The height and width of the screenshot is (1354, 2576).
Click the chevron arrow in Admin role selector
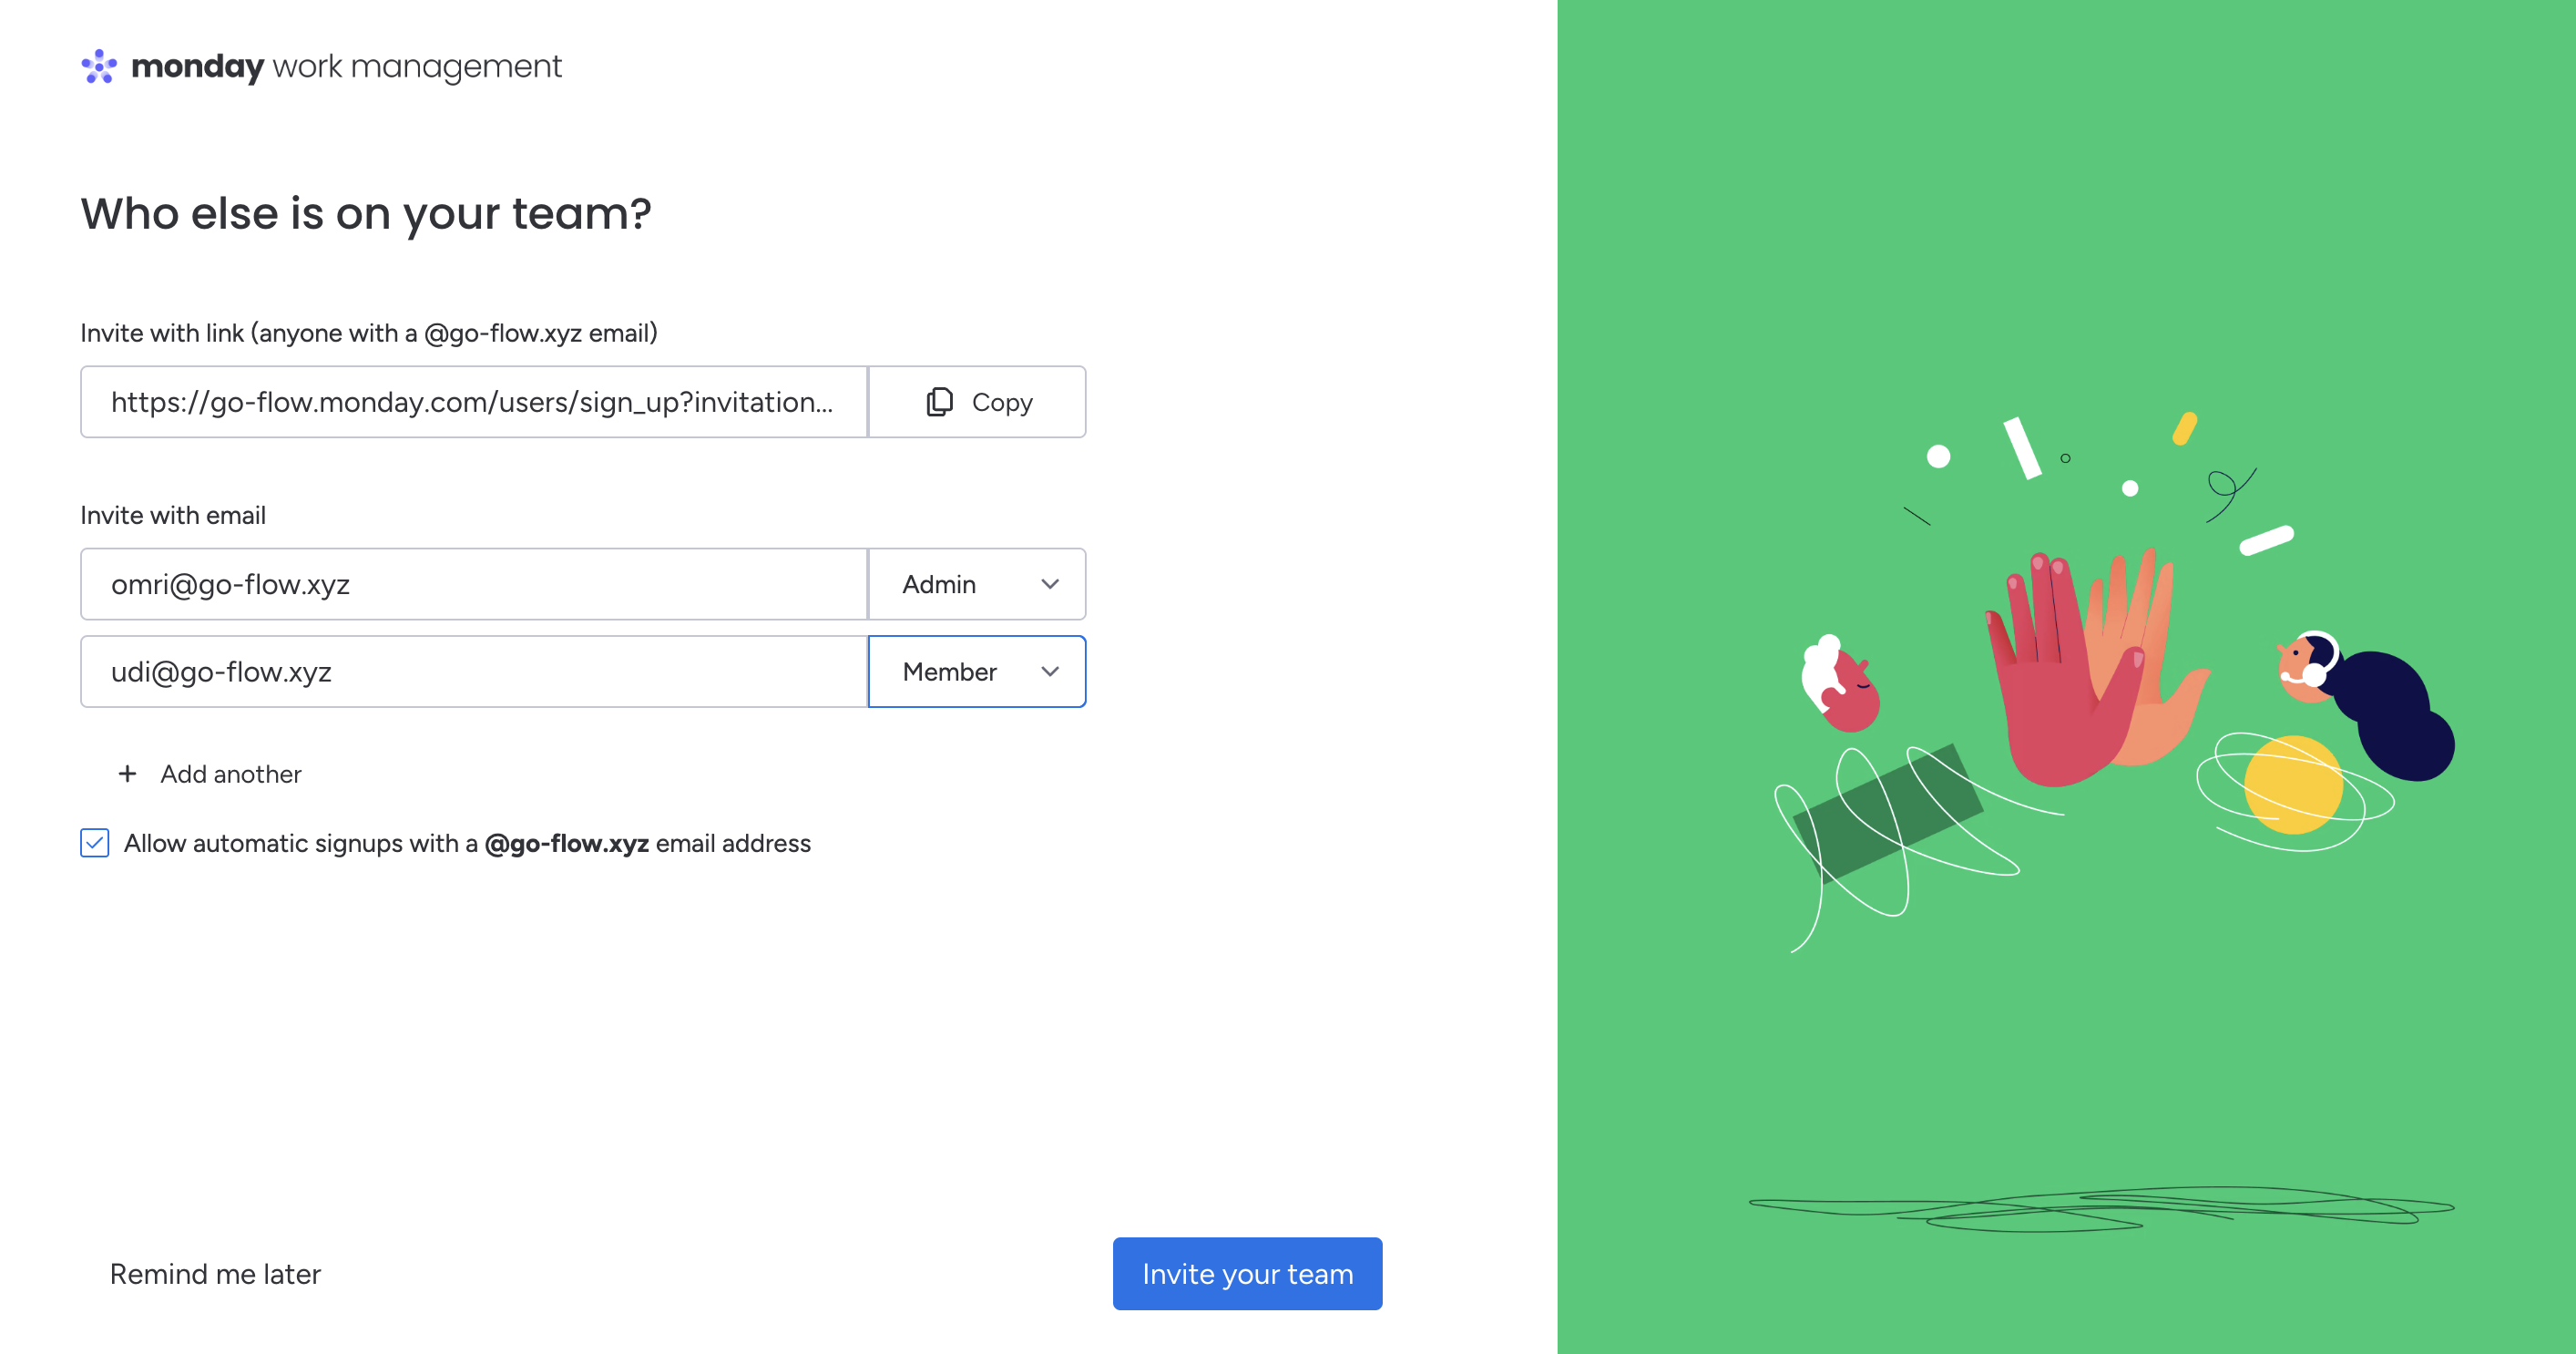point(1049,584)
